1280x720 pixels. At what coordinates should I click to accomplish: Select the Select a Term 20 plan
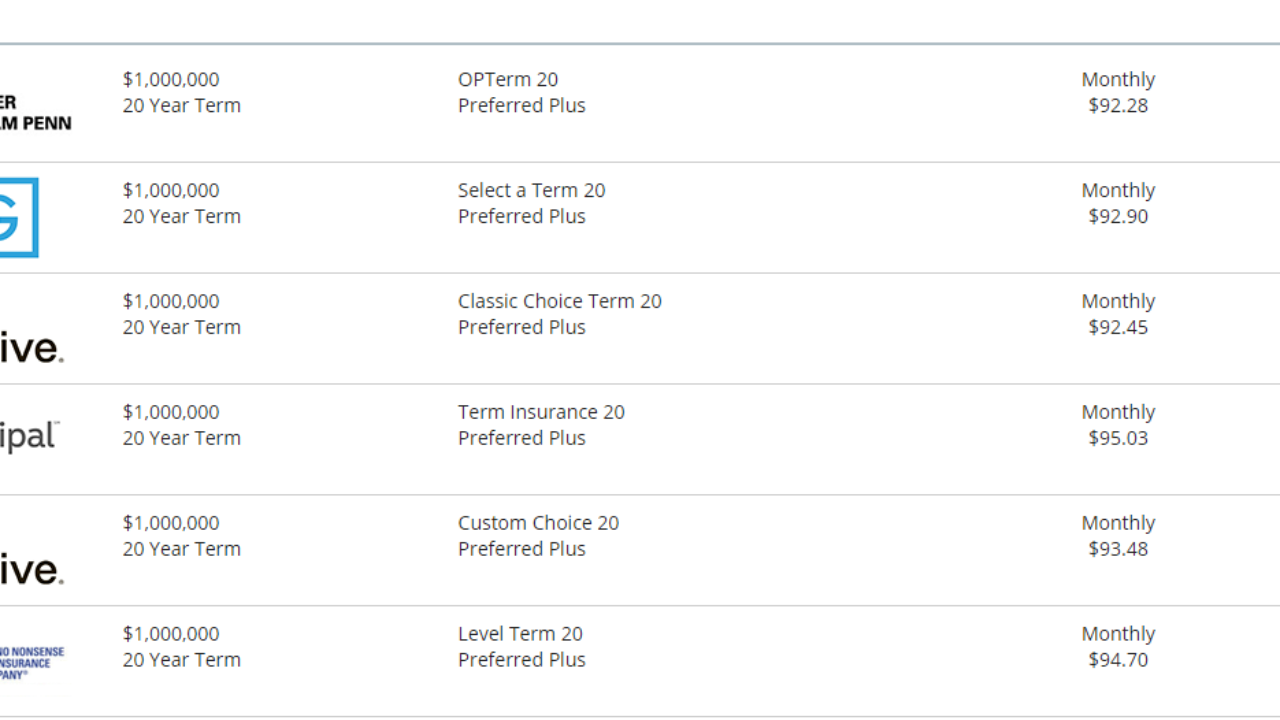click(531, 191)
